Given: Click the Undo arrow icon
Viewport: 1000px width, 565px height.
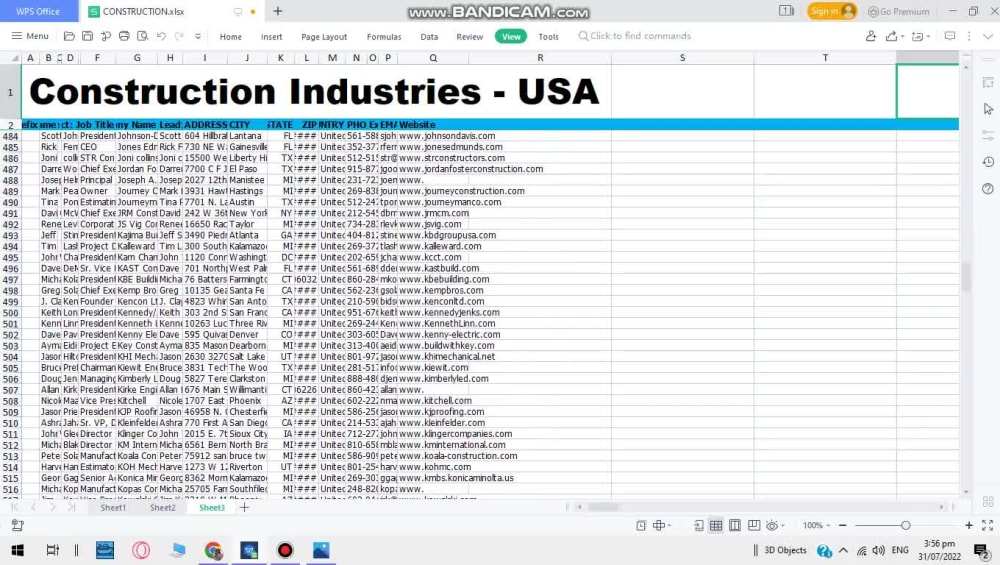Looking at the screenshot, I should (161, 36).
